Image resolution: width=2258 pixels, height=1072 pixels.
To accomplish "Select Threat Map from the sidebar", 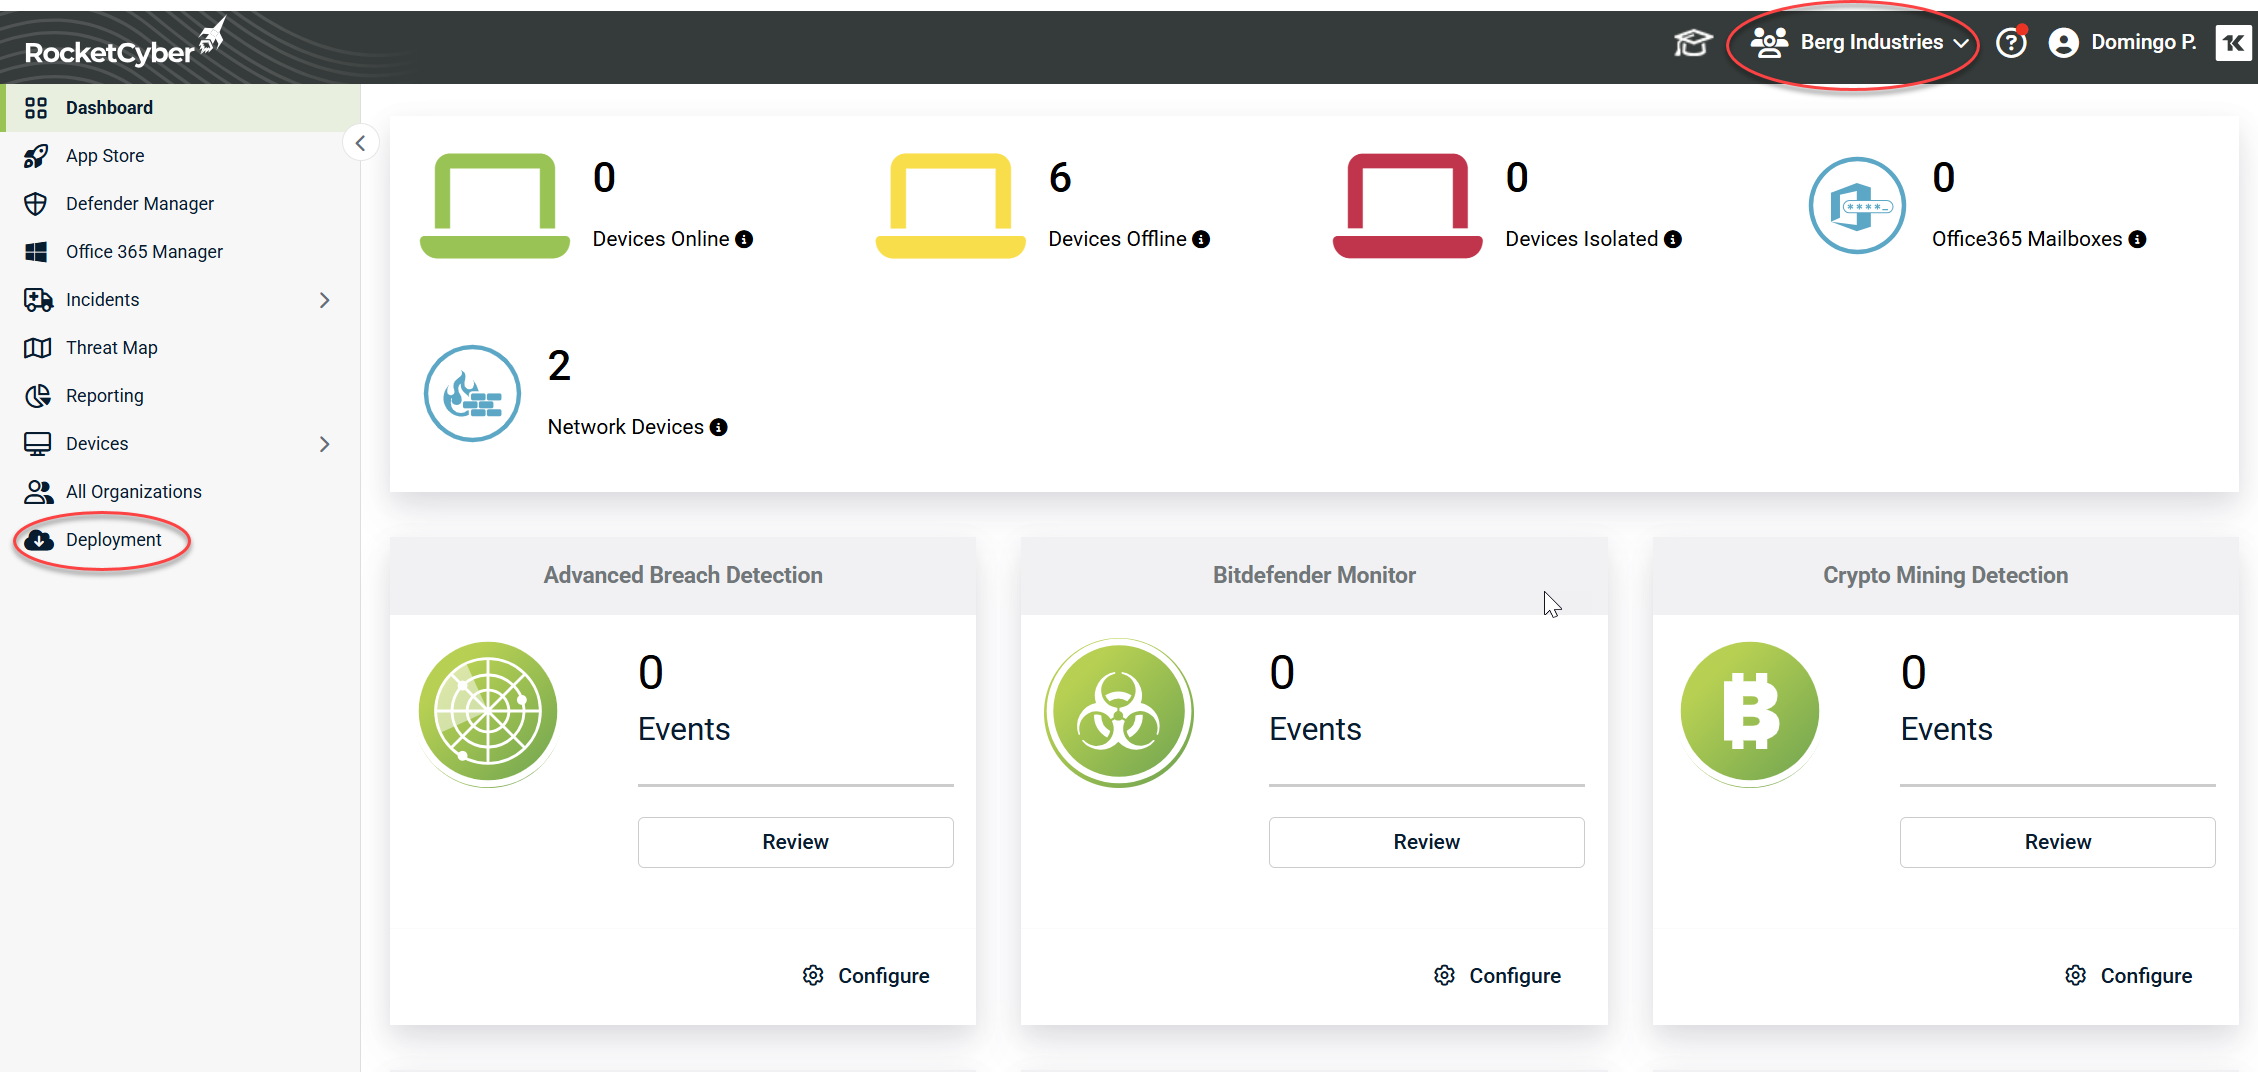I will coord(111,348).
